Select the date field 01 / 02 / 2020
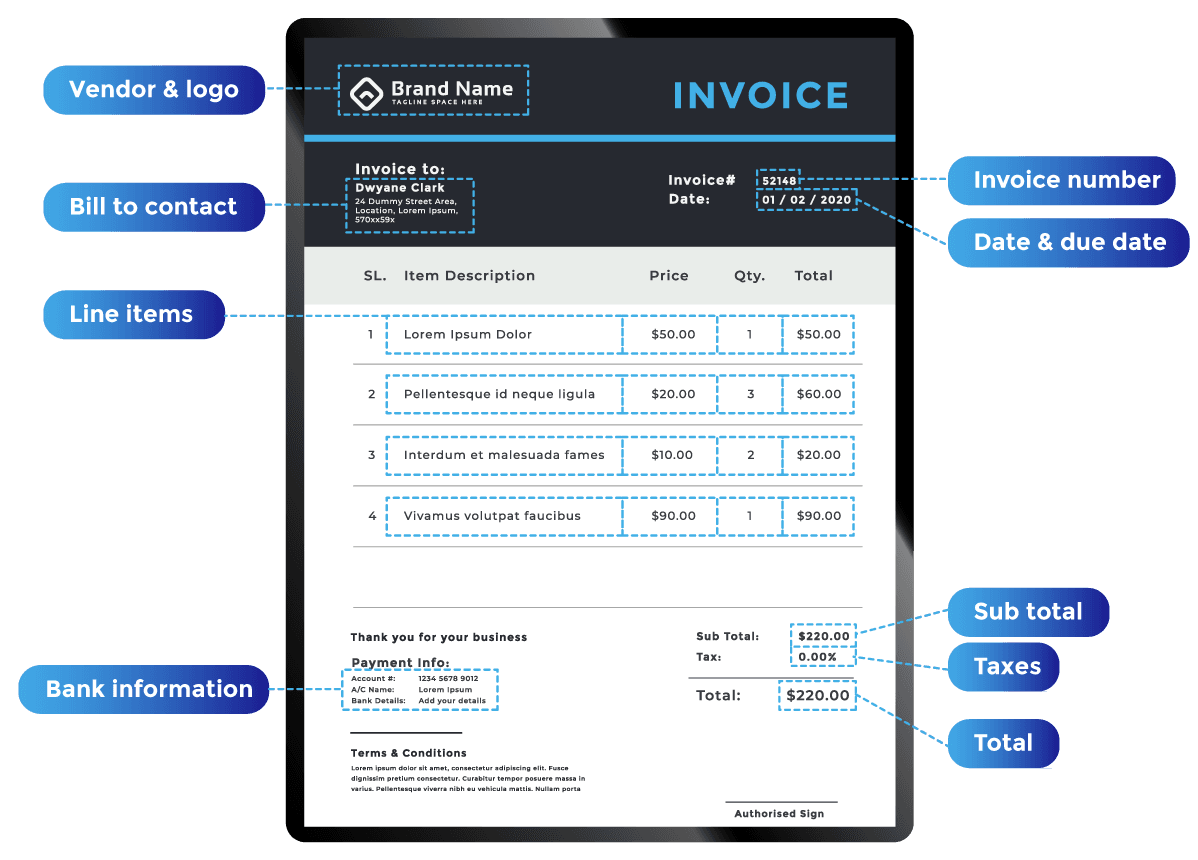The height and width of the screenshot is (860, 1198). tap(807, 199)
